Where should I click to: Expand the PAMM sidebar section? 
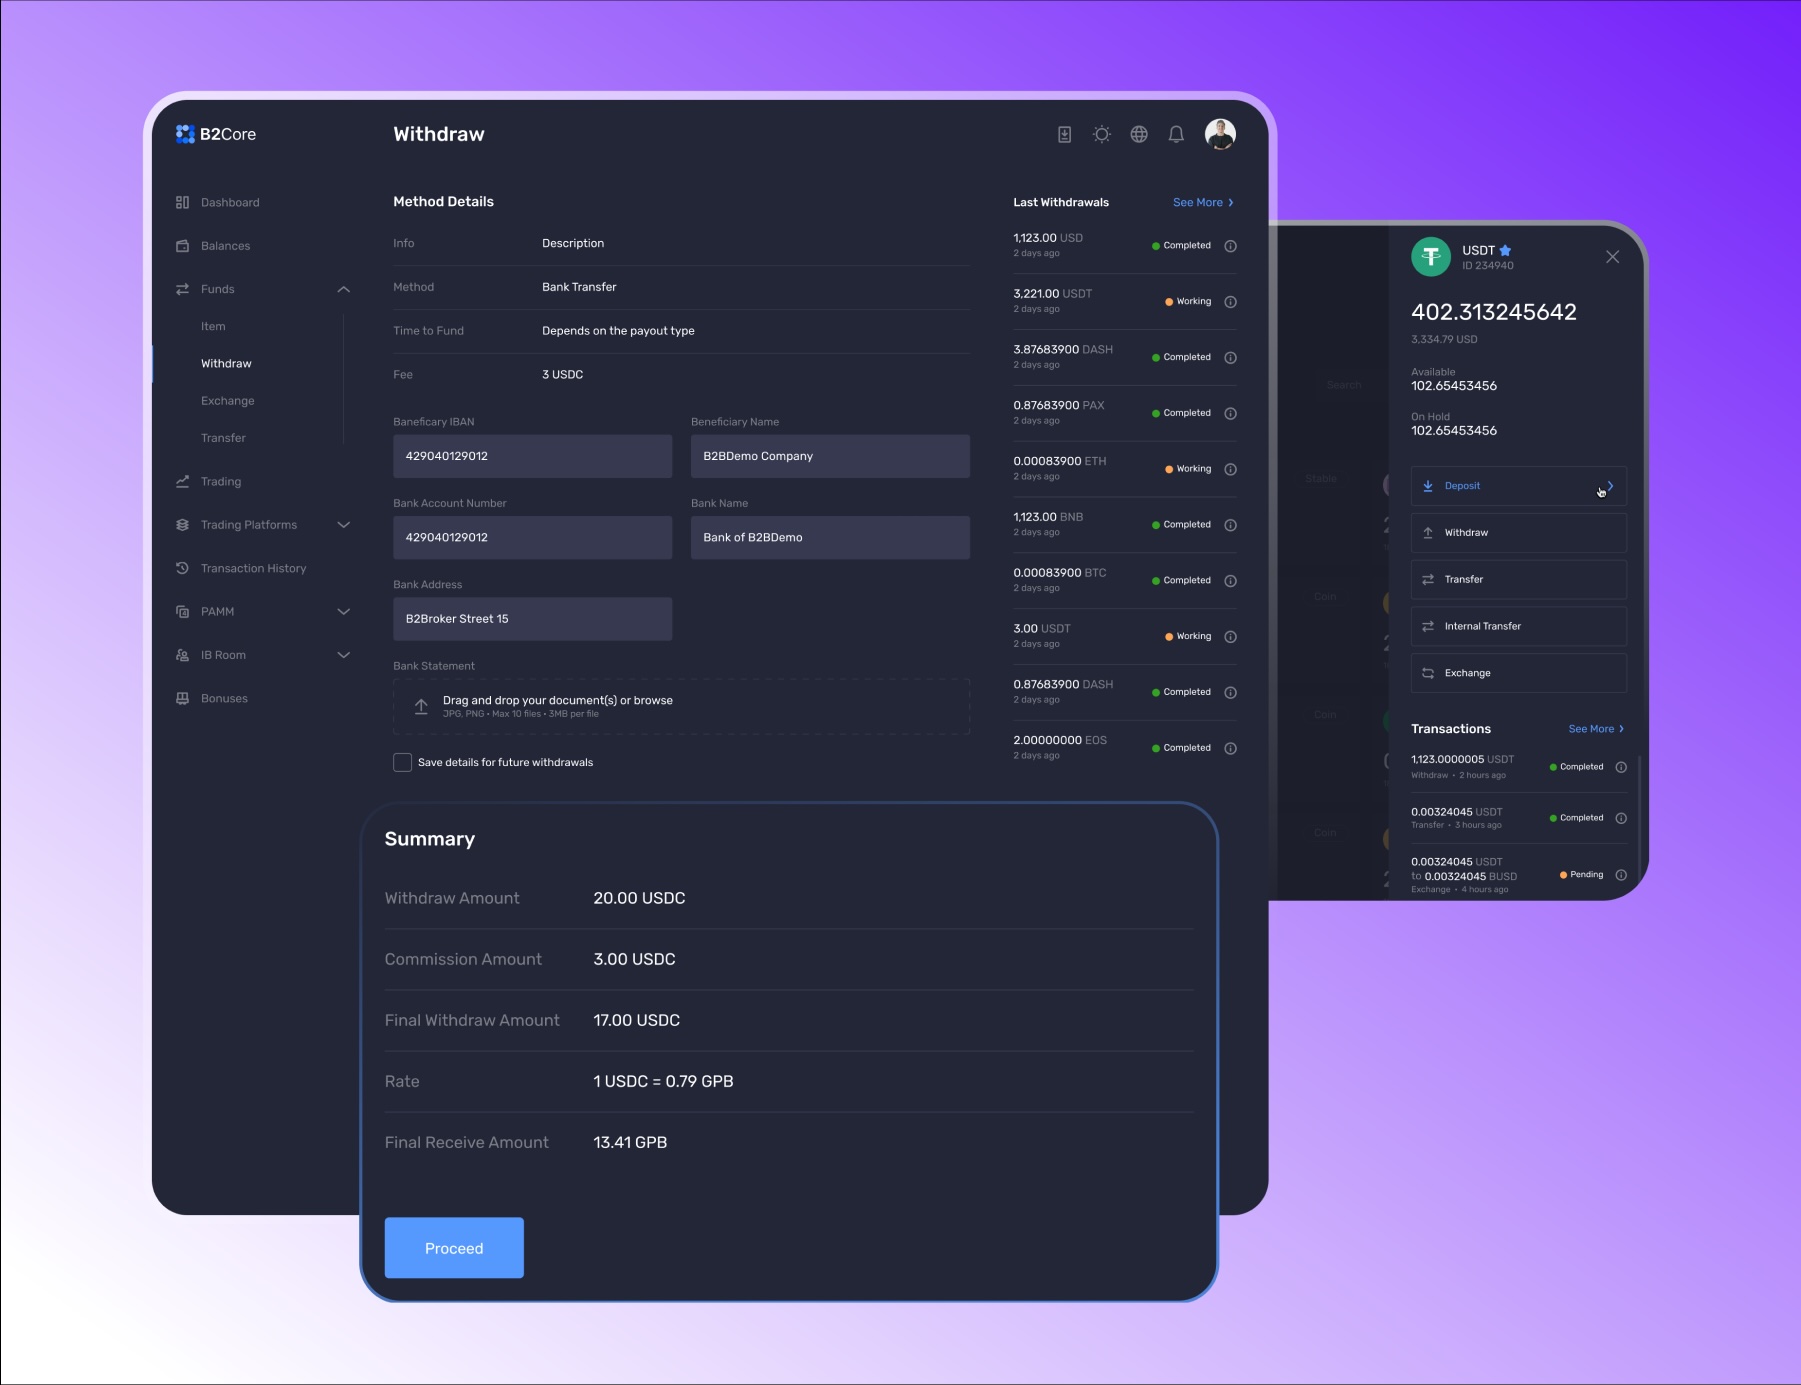[x=343, y=612]
